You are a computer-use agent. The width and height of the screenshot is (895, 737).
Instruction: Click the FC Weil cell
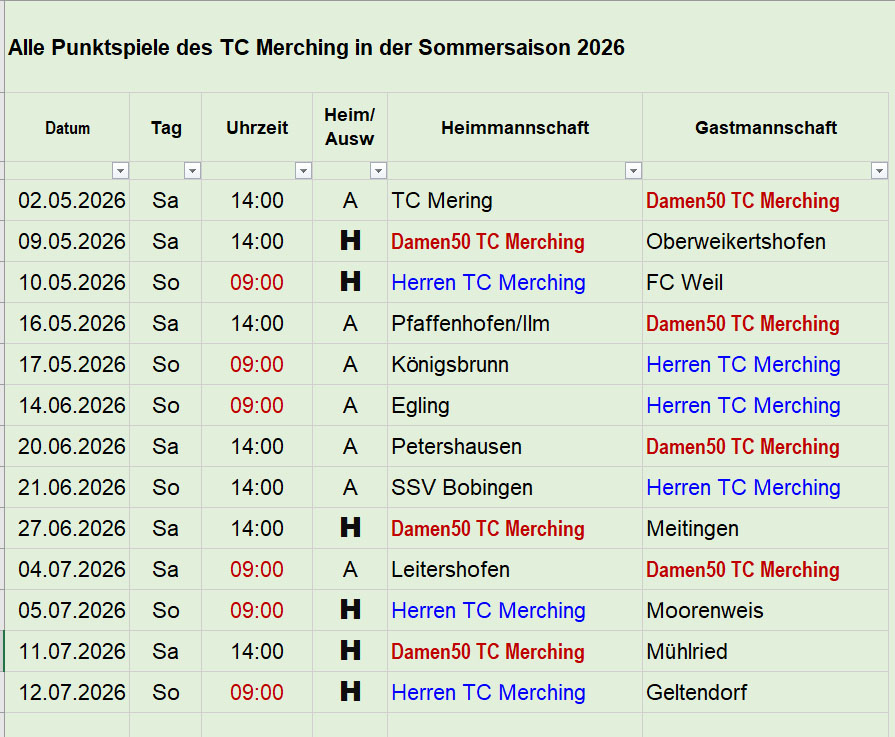685,283
